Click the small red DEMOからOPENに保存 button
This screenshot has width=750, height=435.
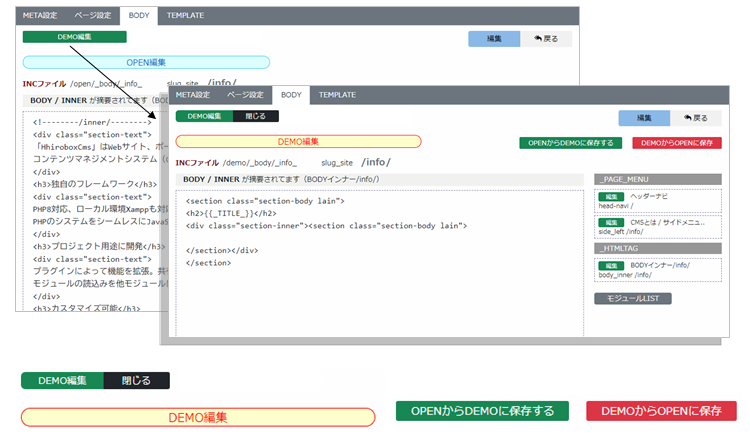[x=677, y=143]
